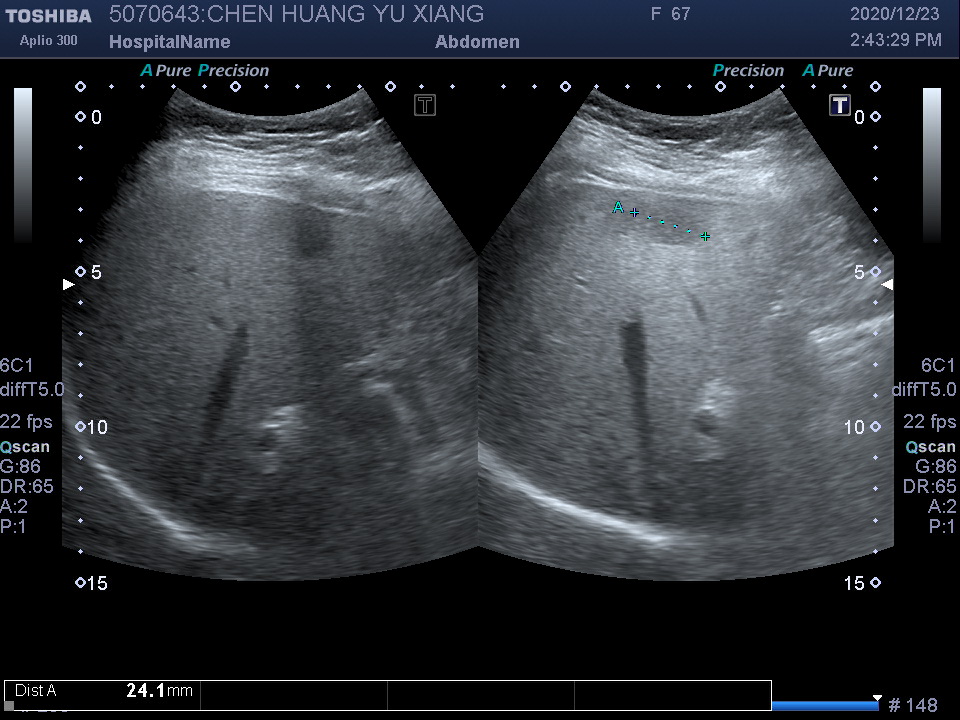The height and width of the screenshot is (720, 960).
Task: Click the right grayscale bar
Action: tap(931, 165)
